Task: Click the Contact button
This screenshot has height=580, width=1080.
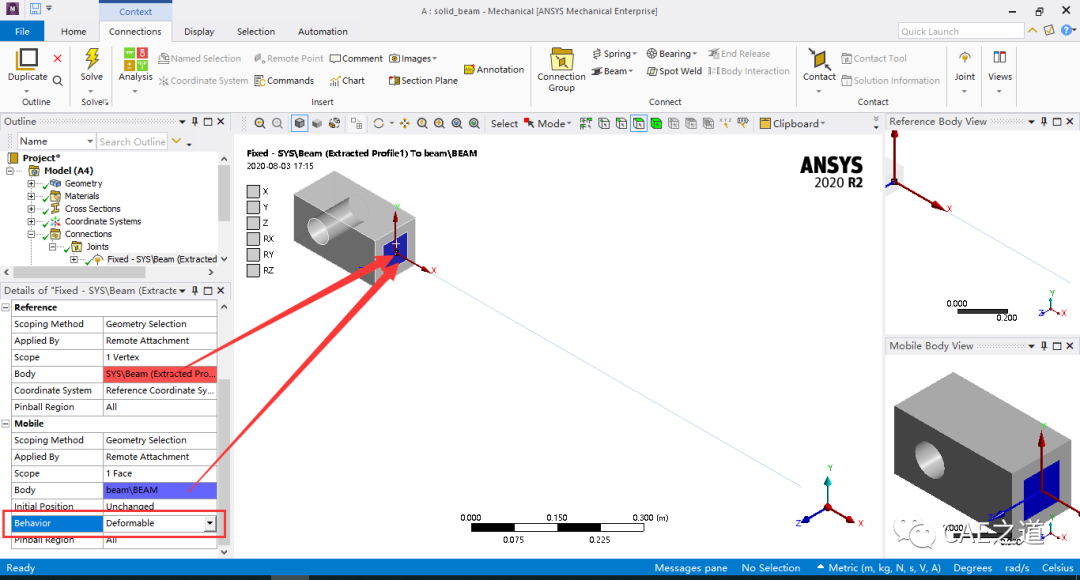Action: [819, 69]
